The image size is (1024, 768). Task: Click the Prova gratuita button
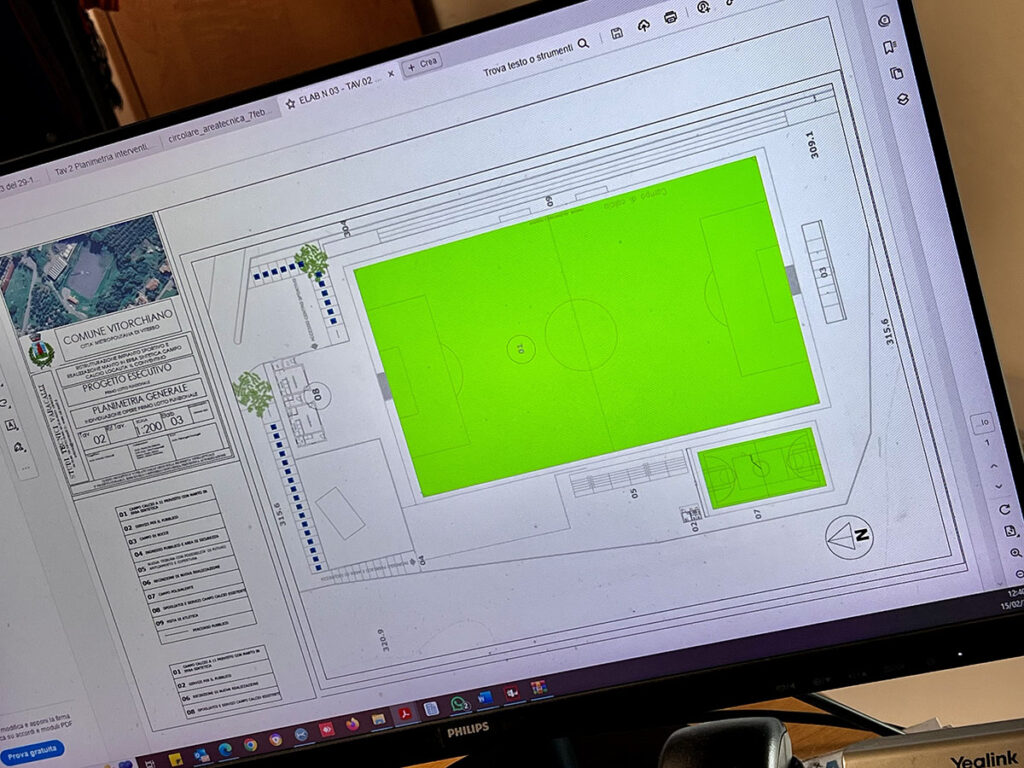point(32,752)
